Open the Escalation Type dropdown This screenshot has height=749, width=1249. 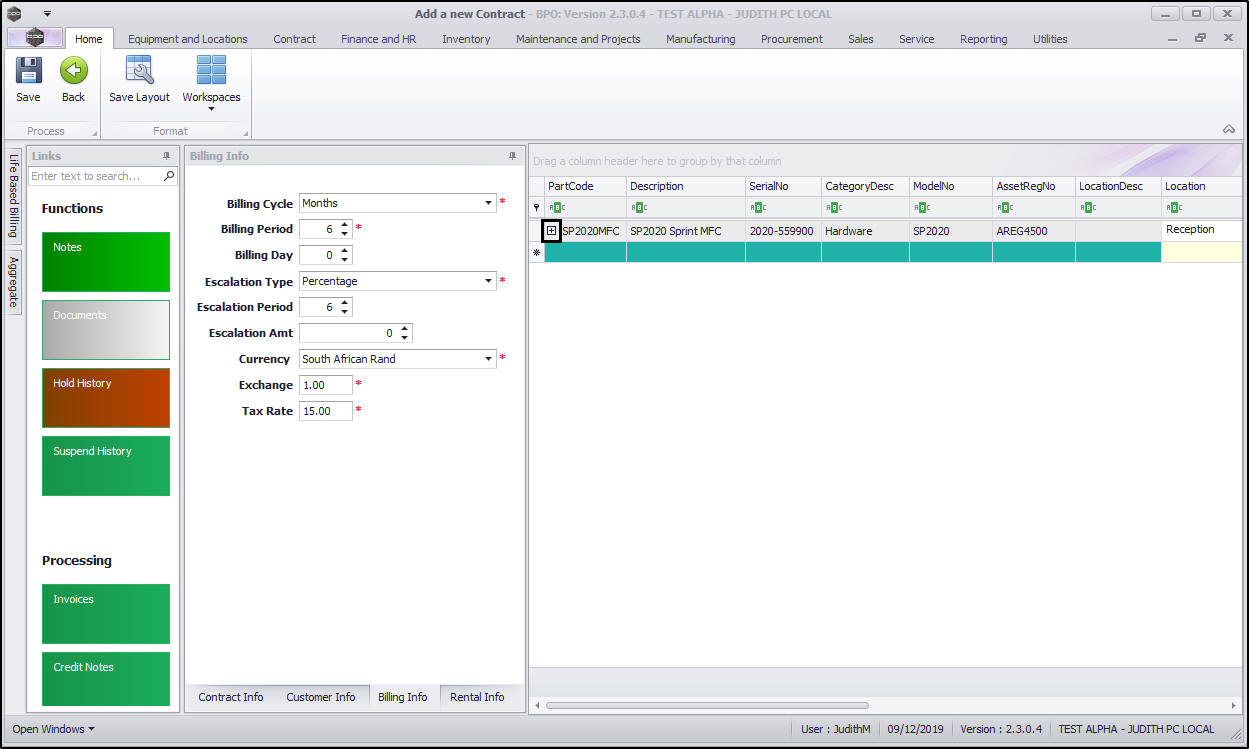(x=488, y=281)
